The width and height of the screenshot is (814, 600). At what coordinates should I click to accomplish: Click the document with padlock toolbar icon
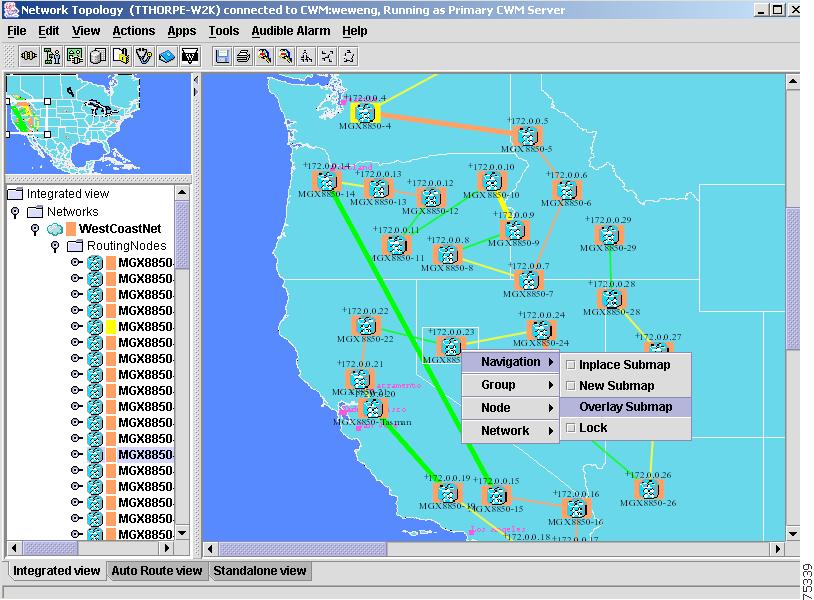120,56
